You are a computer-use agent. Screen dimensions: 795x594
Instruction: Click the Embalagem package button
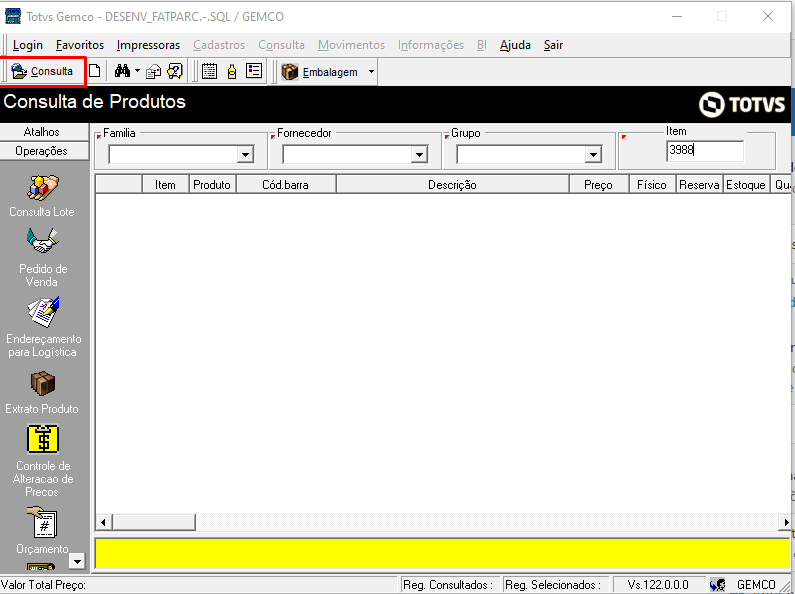click(320, 72)
